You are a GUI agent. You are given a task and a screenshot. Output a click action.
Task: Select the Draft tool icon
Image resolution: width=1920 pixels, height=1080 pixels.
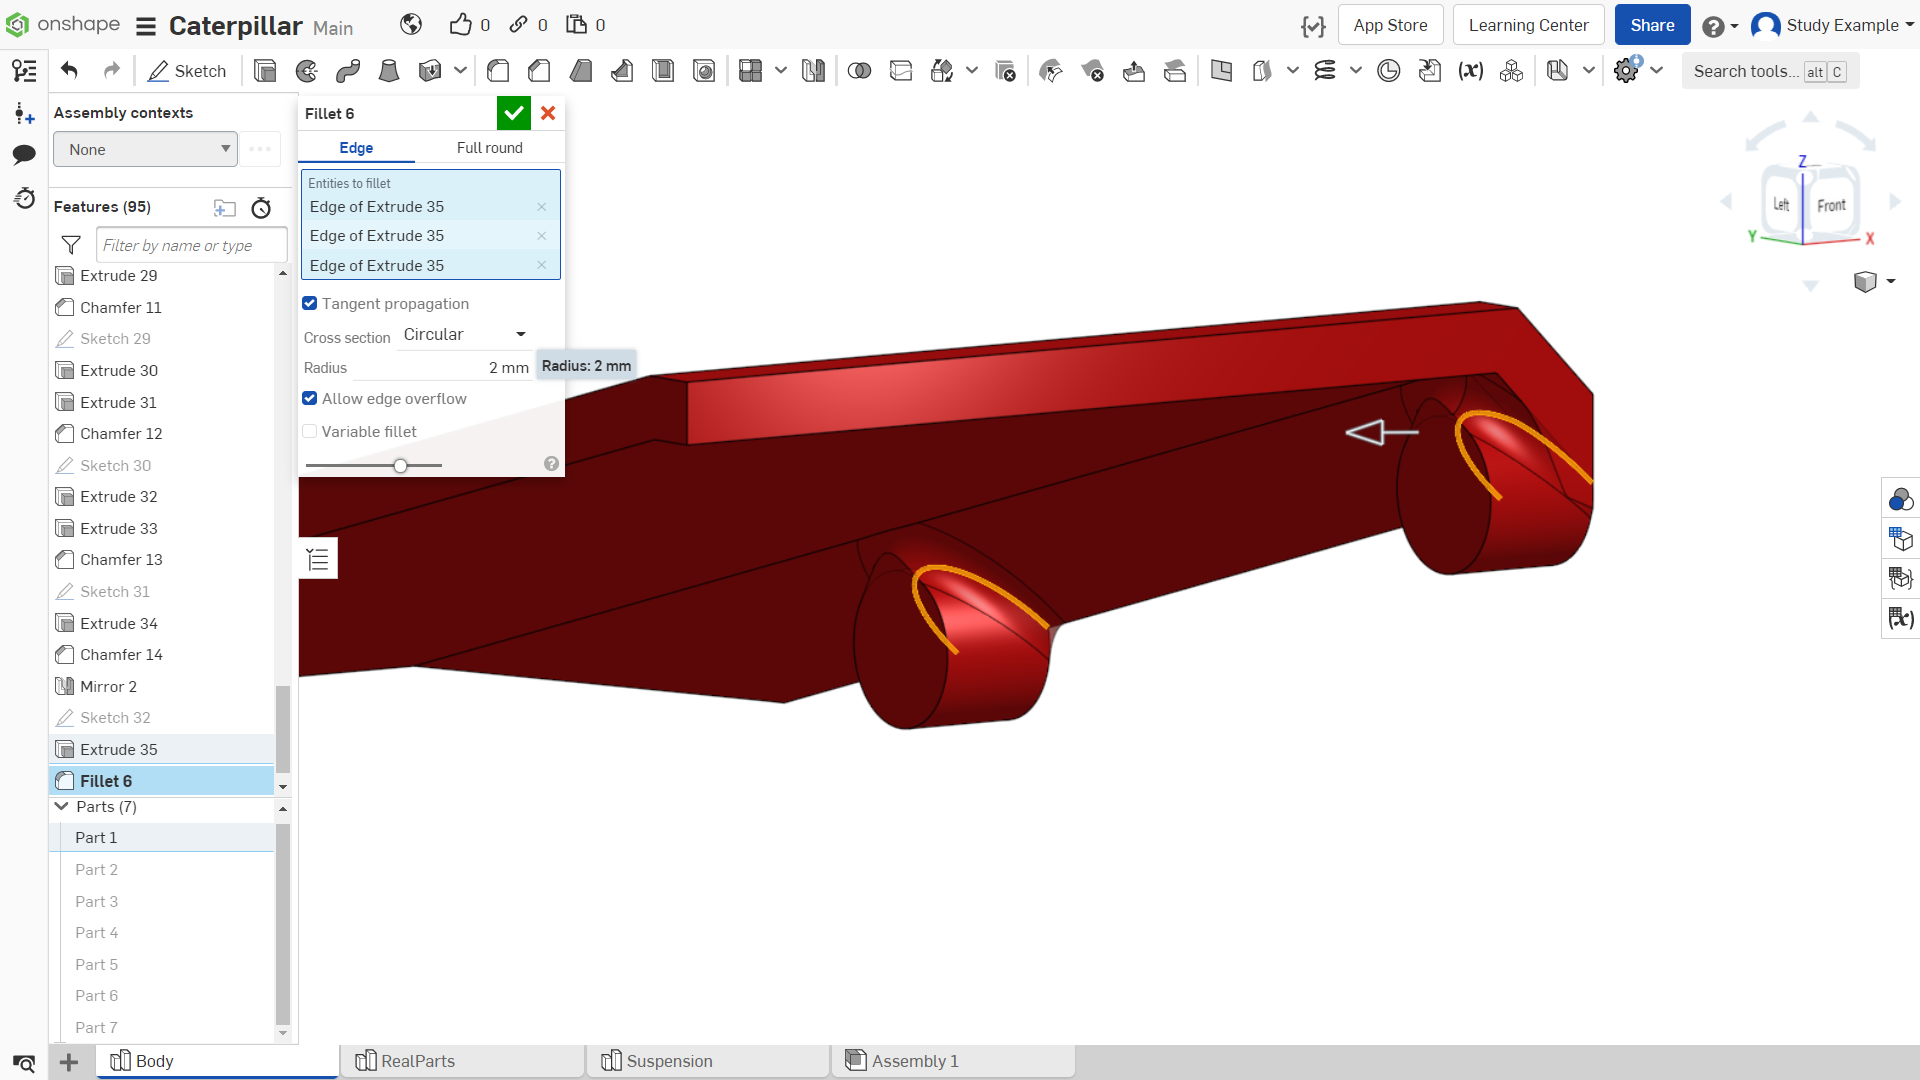click(581, 71)
